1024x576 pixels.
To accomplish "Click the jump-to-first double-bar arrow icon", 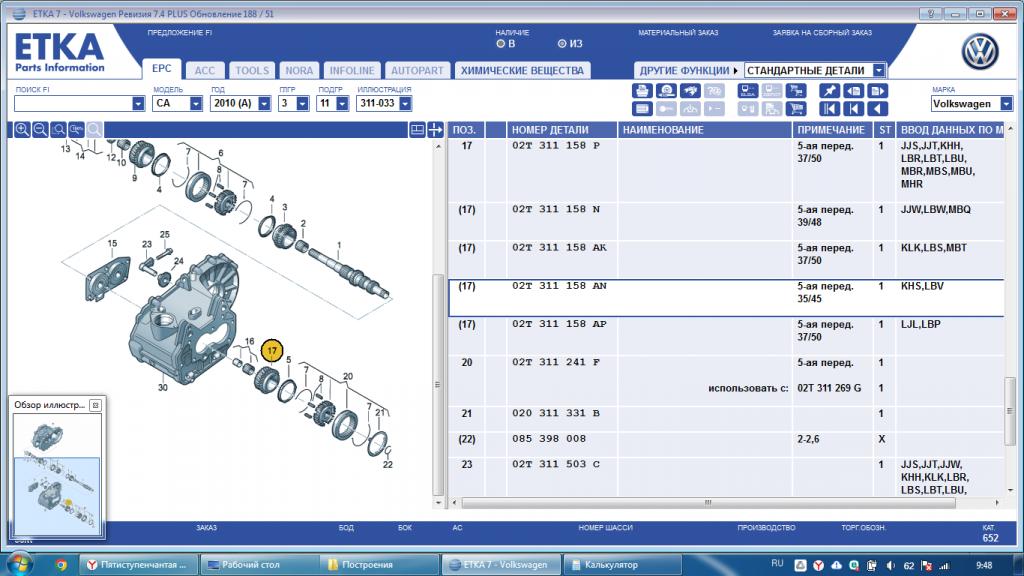I will click(x=829, y=109).
